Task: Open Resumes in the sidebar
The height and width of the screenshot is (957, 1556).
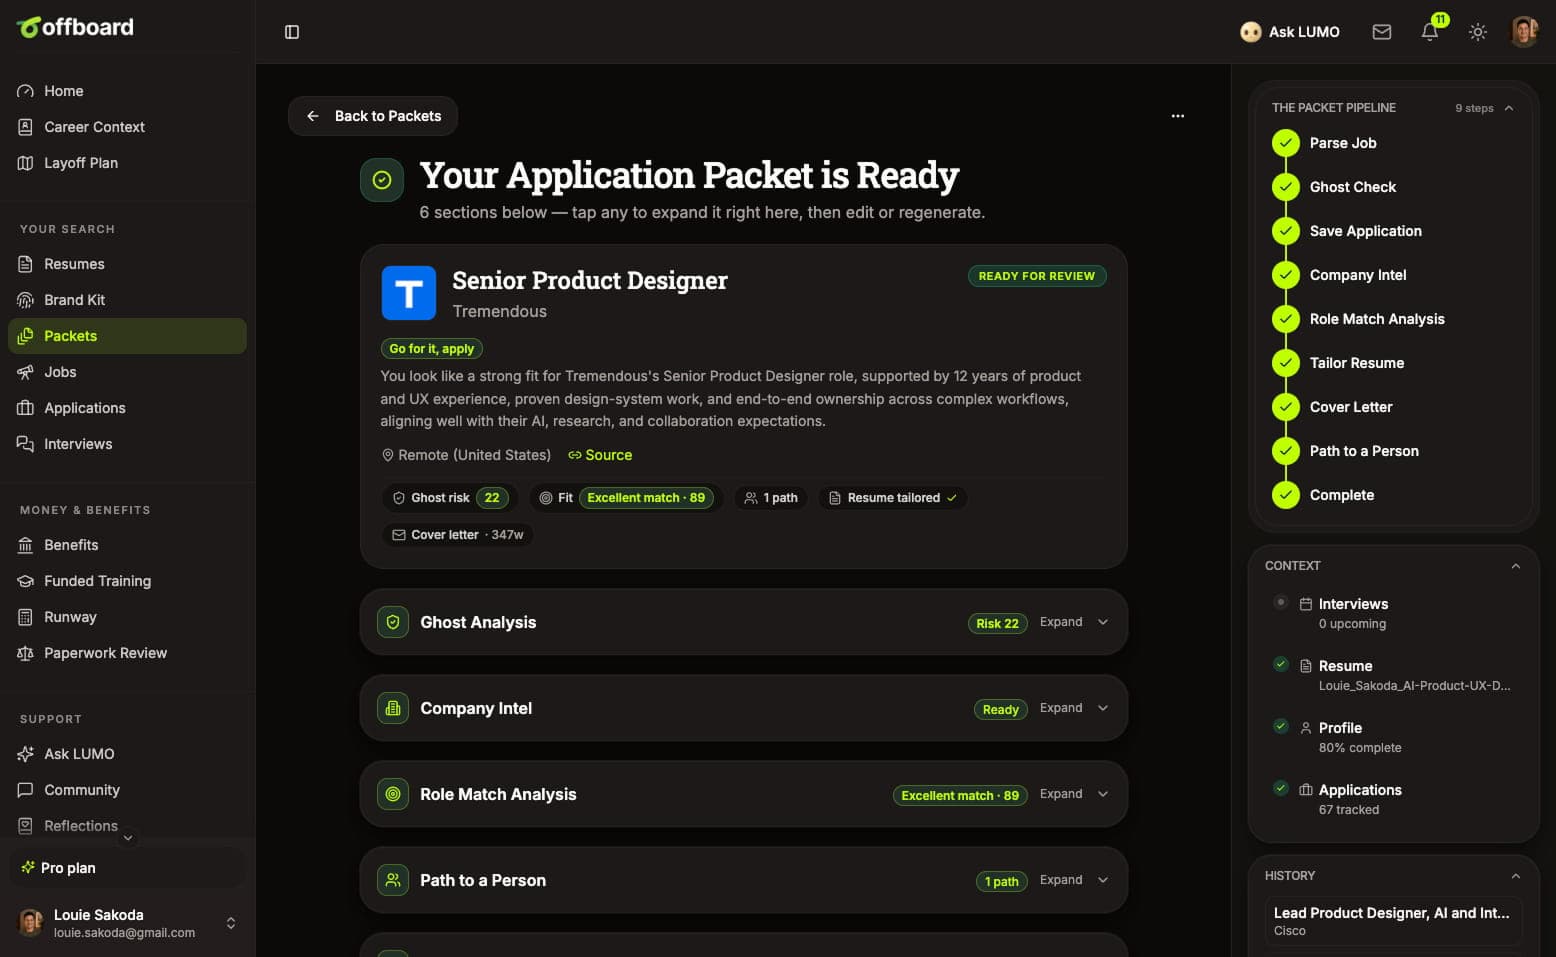Action: pos(127,264)
